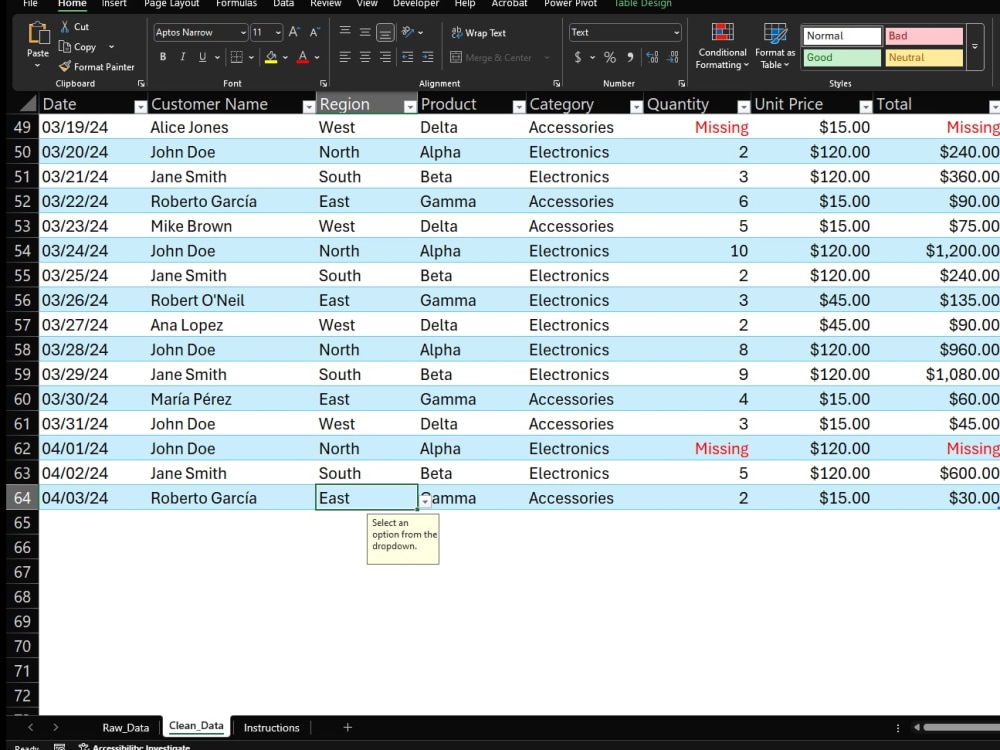The height and width of the screenshot is (750, 1000).
Task: Toggle Bold formatting
Action: click(x=163, y=57)
